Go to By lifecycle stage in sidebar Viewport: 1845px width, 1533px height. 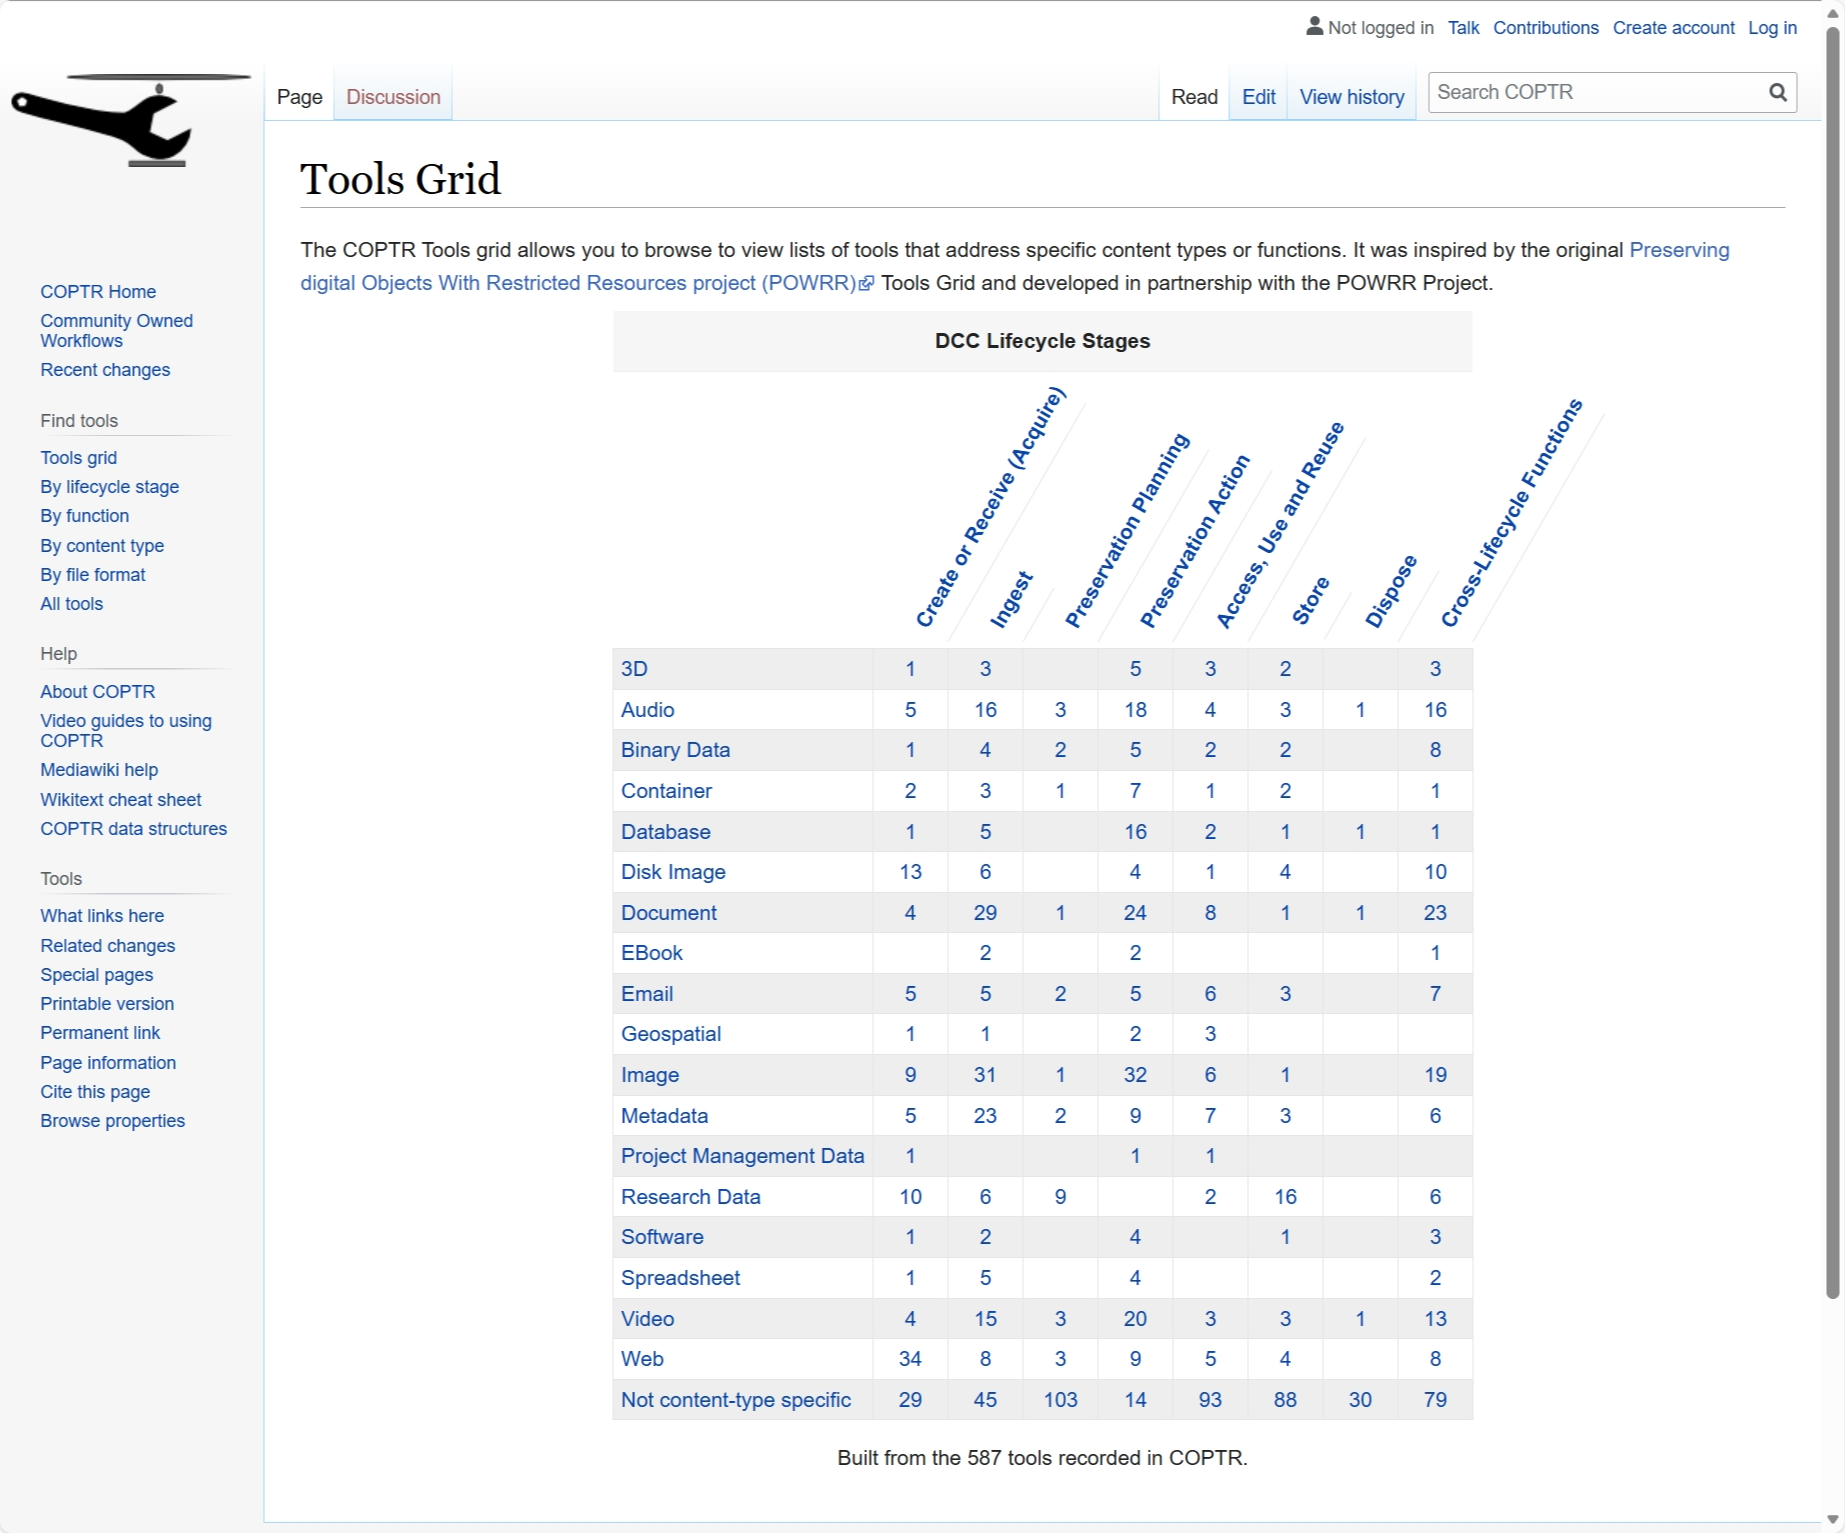[109, 487]
